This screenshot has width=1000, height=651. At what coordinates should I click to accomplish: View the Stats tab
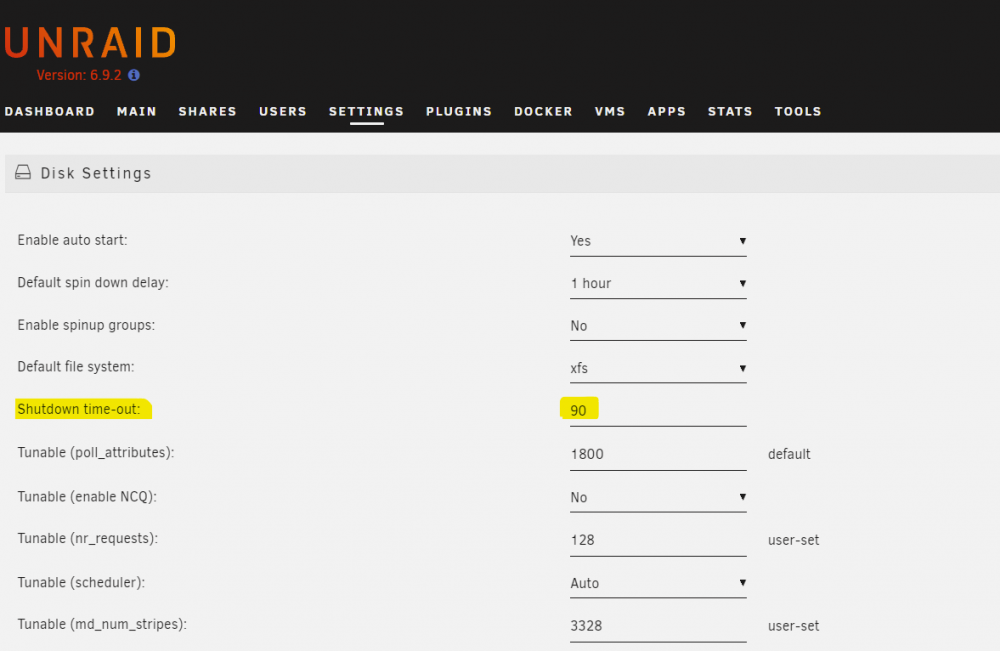pyautogui.click(x=730, y=112)
